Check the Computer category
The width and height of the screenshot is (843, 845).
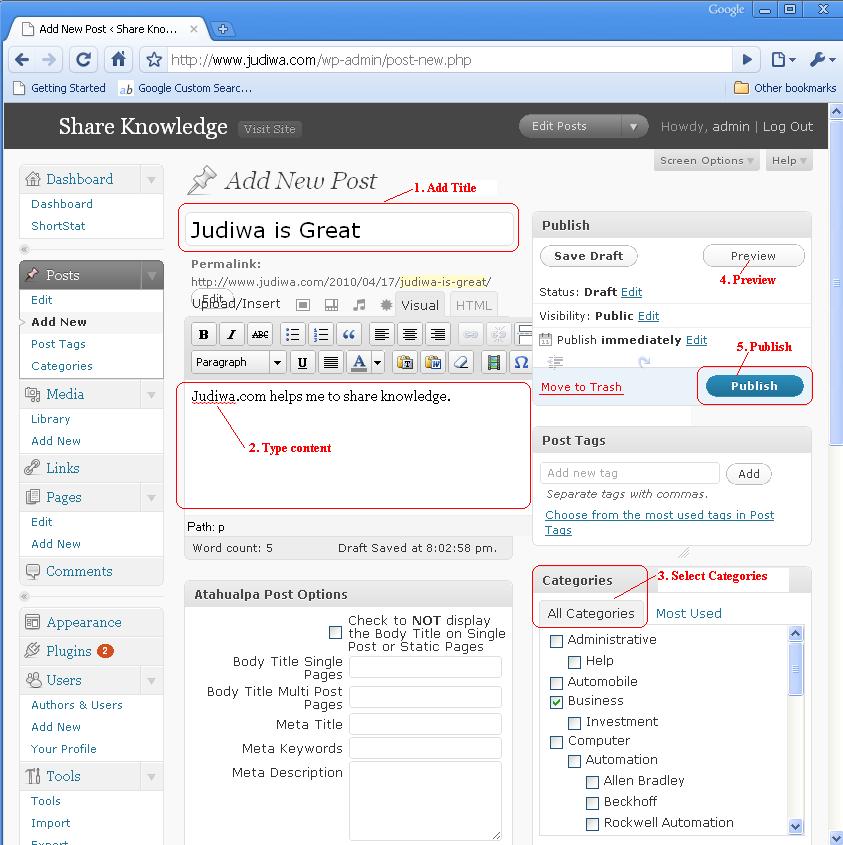[556, 742]
